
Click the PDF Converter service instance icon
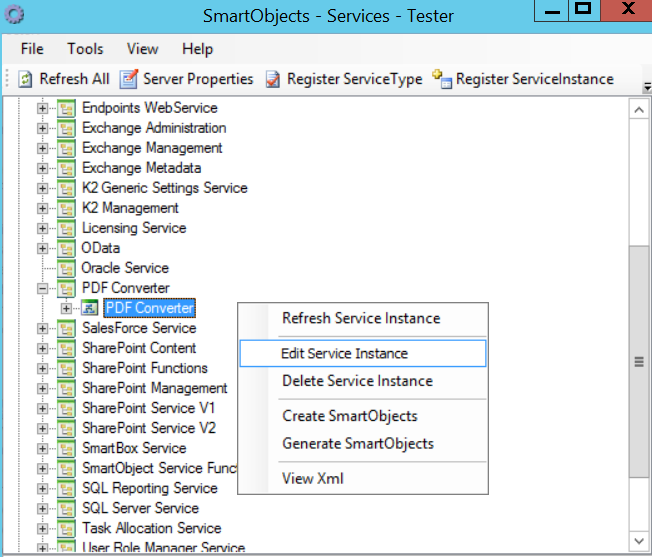tap(90, 308)
